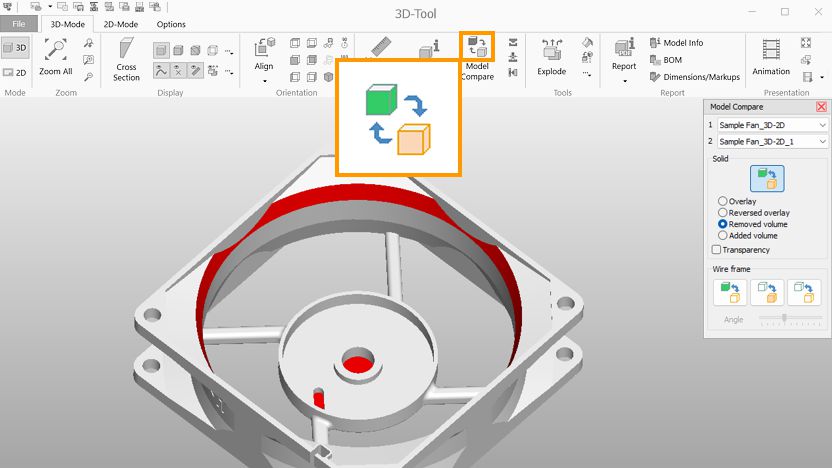The height and width of the screenshot is (468, 832).
Task: Expand the model 1 Sample Fan_3D-2D dropdown
Action: coord(822,125)
